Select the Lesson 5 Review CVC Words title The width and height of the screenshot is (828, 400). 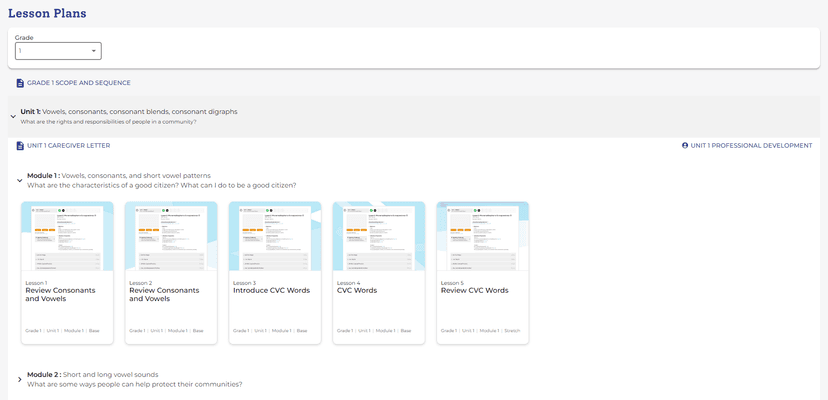475,291
